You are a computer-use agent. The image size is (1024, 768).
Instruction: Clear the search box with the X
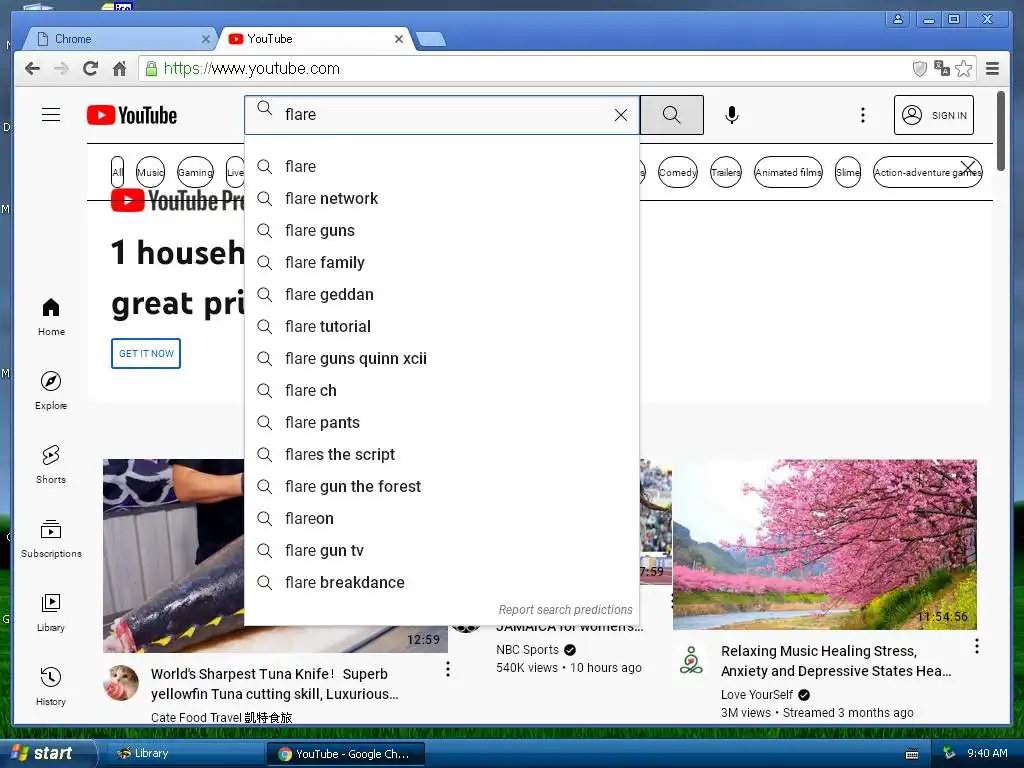(621, 116)
